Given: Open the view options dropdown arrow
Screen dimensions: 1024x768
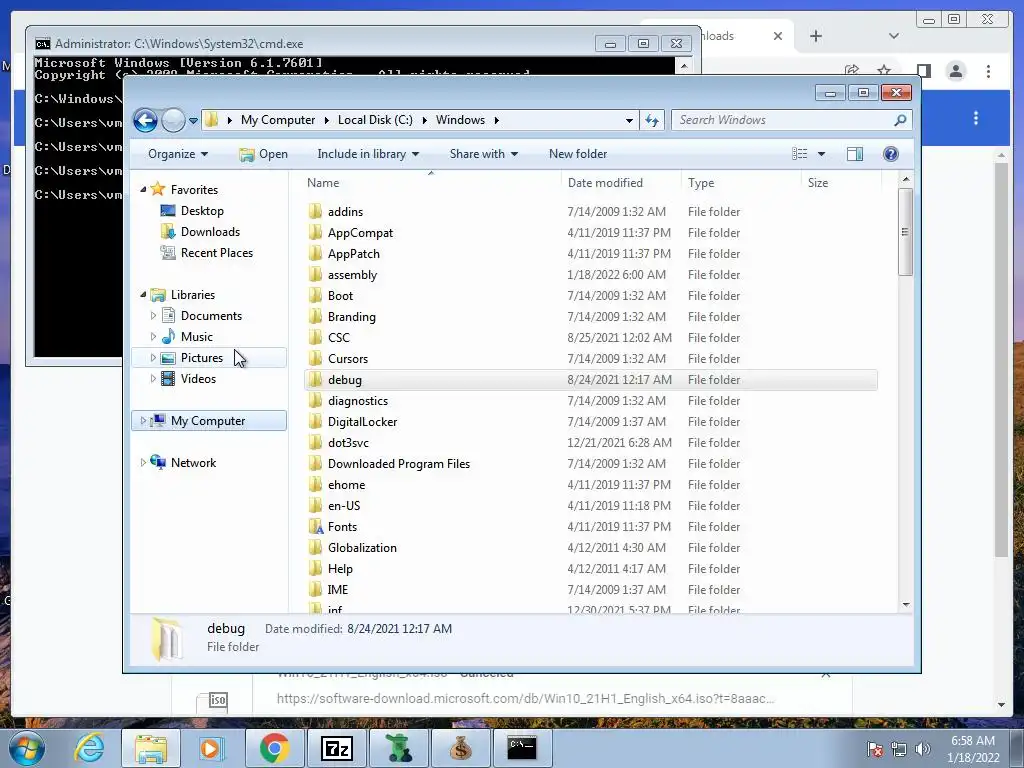Looking at the screenshot, I should (822, 154).
